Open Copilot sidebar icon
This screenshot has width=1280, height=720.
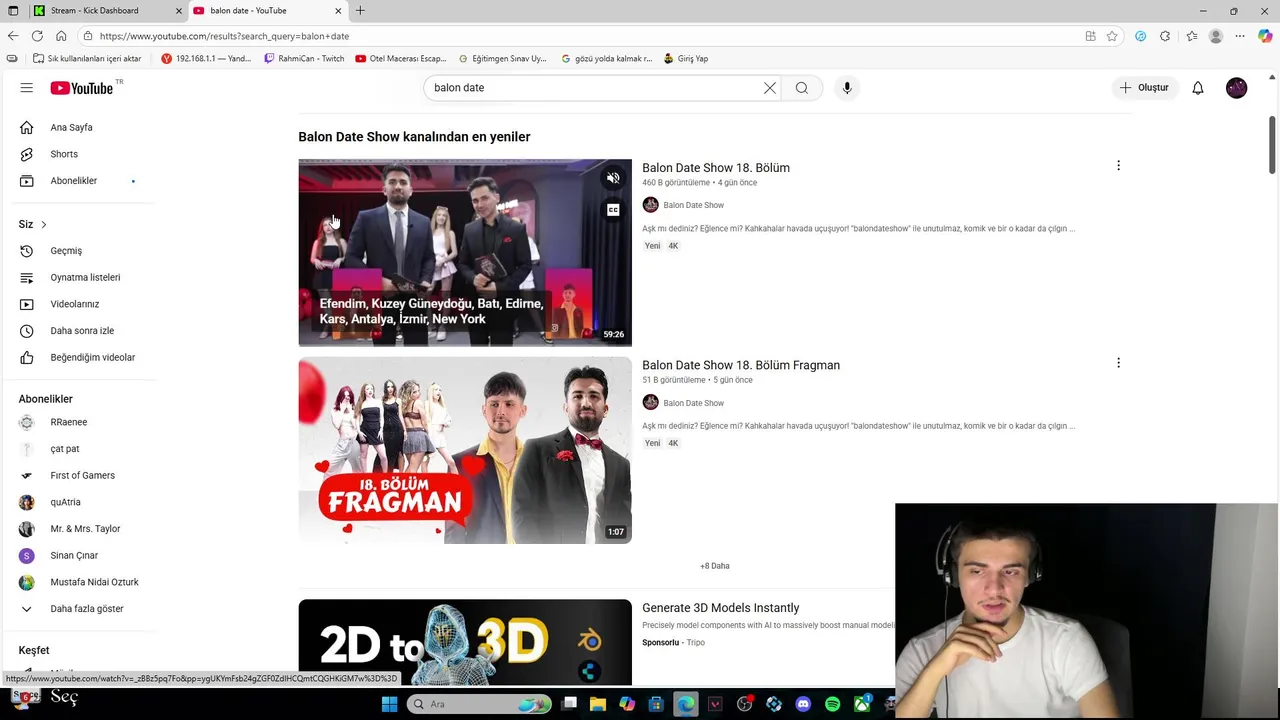[1265, 36]
